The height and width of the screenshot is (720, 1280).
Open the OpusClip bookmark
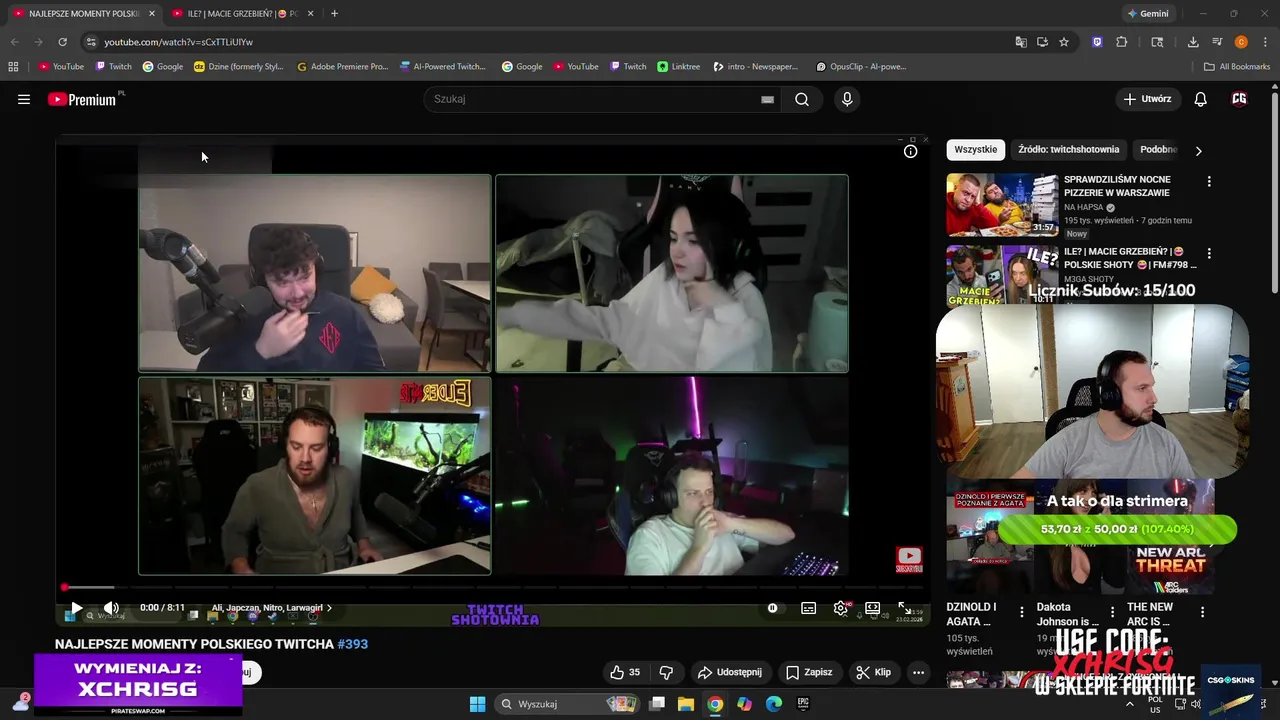coord(861,67)
